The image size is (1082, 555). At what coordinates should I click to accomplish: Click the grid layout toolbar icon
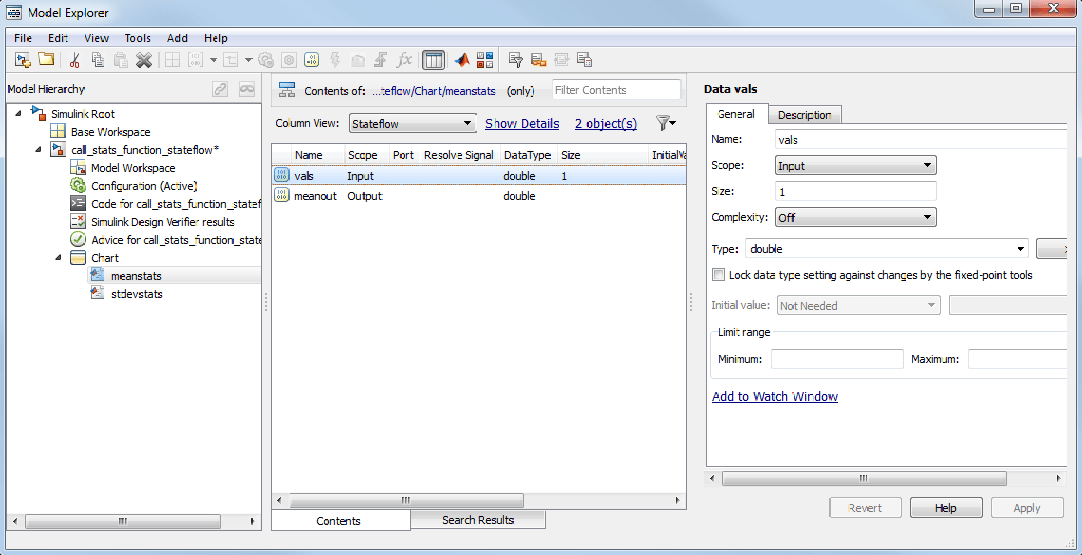[x=172, y=60]
